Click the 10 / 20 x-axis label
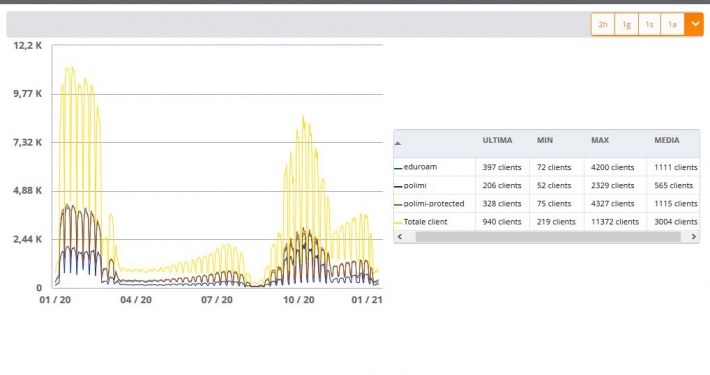The image size is (710, 375). [x=298, y=300]
